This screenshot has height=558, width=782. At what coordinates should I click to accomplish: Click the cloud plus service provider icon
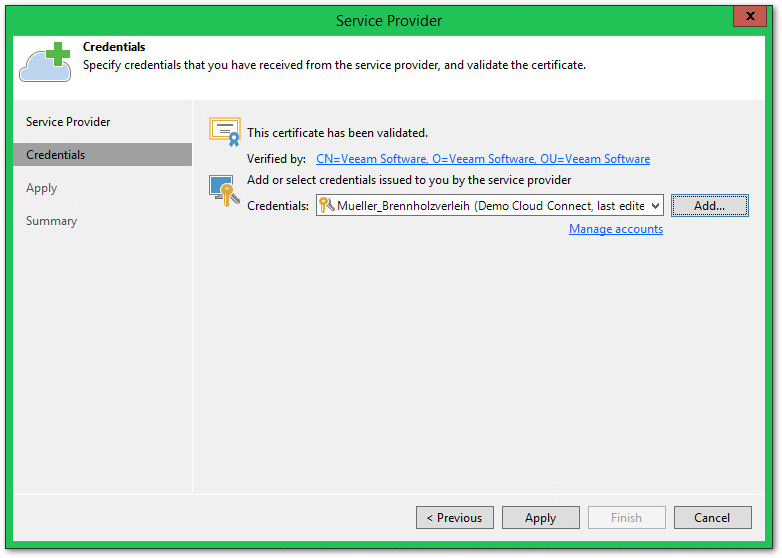coord(44,62)
